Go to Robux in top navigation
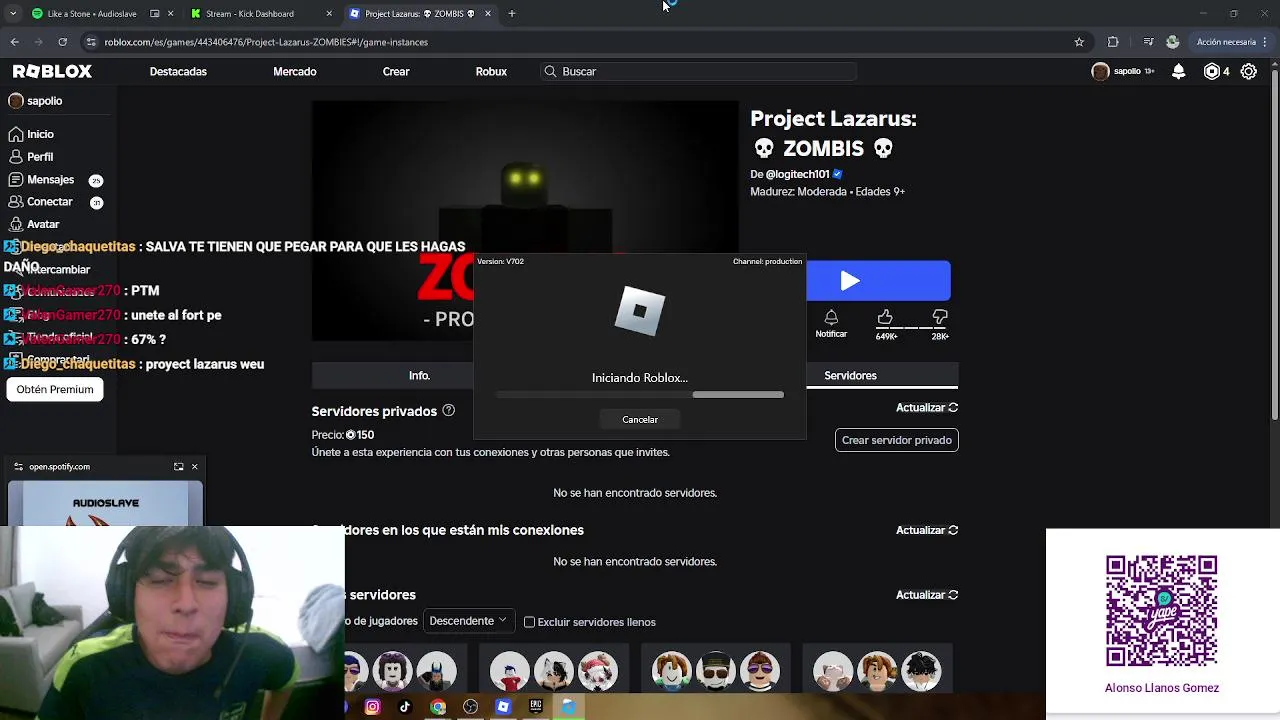 tap(491, 72)
